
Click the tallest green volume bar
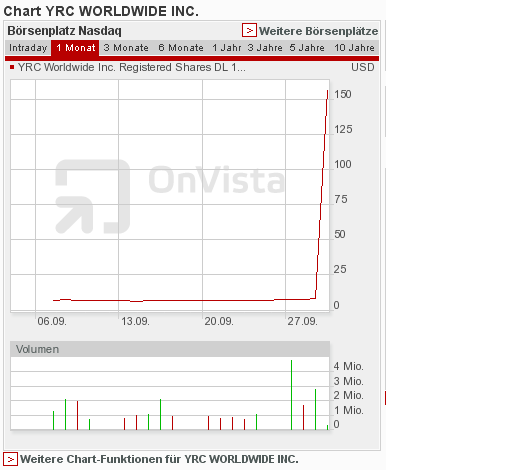pyautogui.click(x=291, y=395)
